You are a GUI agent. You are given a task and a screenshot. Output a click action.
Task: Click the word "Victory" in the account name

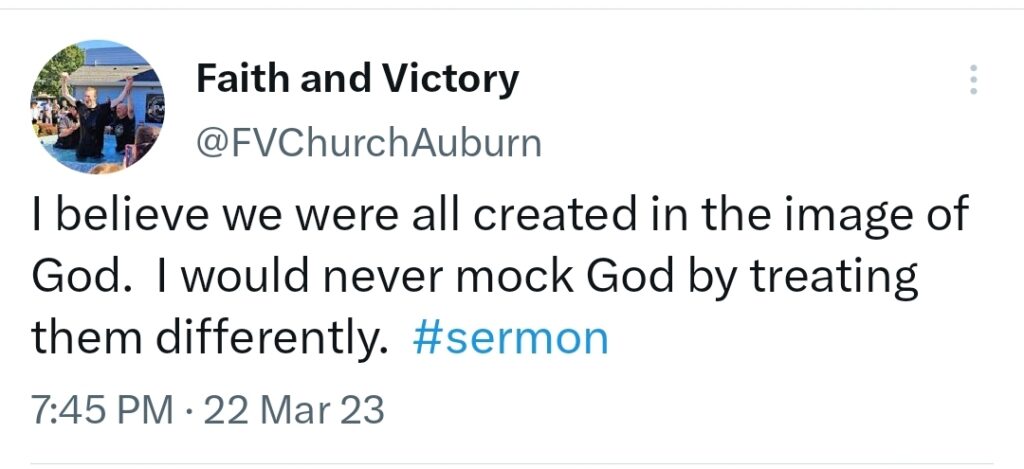point(450,81)
